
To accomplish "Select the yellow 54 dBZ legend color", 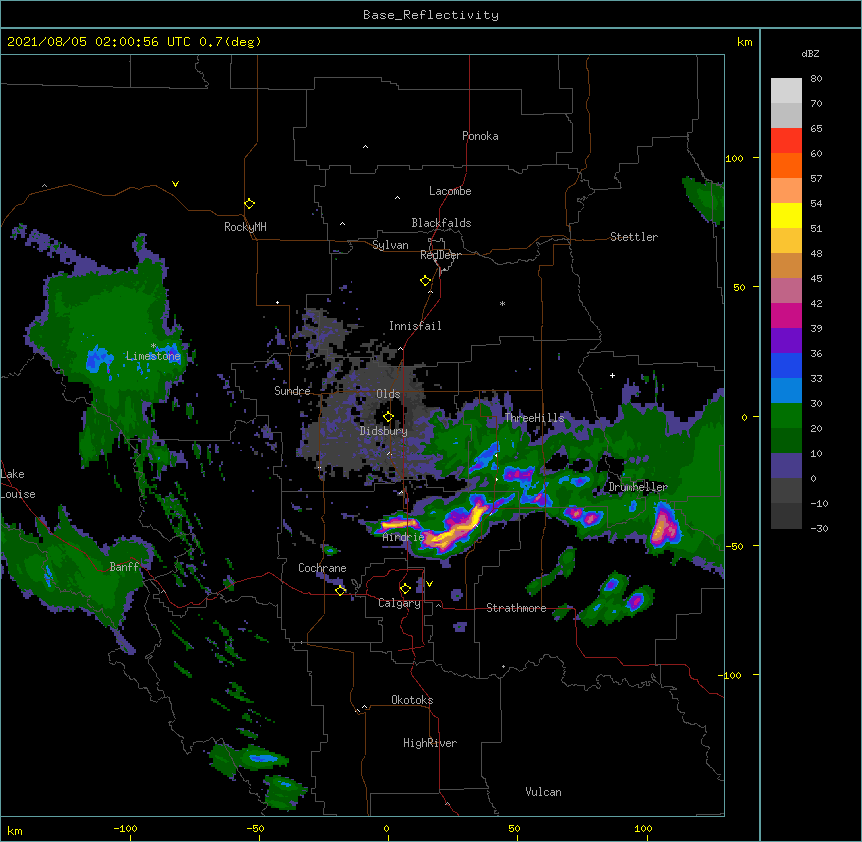I will click(x=786, y=215).
